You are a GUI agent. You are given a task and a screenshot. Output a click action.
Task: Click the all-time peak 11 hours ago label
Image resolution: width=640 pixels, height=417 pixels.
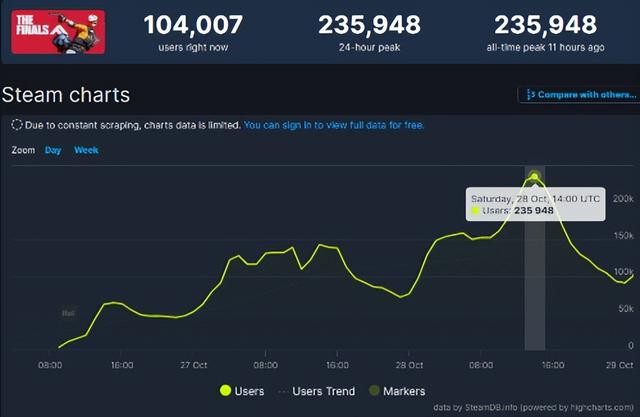pyautogui.click(x=545, y=47)
